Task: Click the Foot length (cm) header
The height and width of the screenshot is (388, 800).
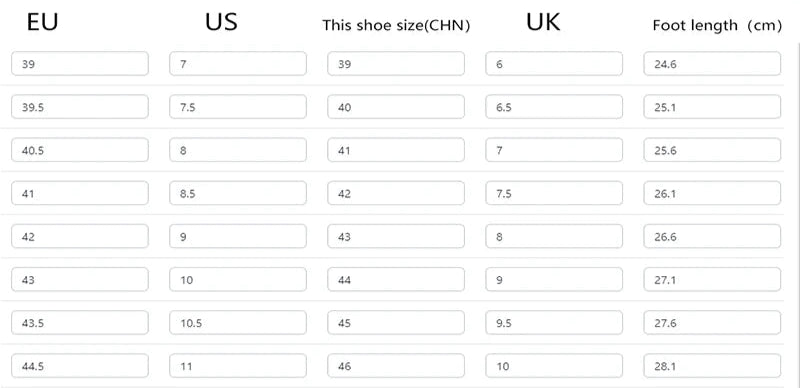Action: pyautogui.click(x=717, y=26)
